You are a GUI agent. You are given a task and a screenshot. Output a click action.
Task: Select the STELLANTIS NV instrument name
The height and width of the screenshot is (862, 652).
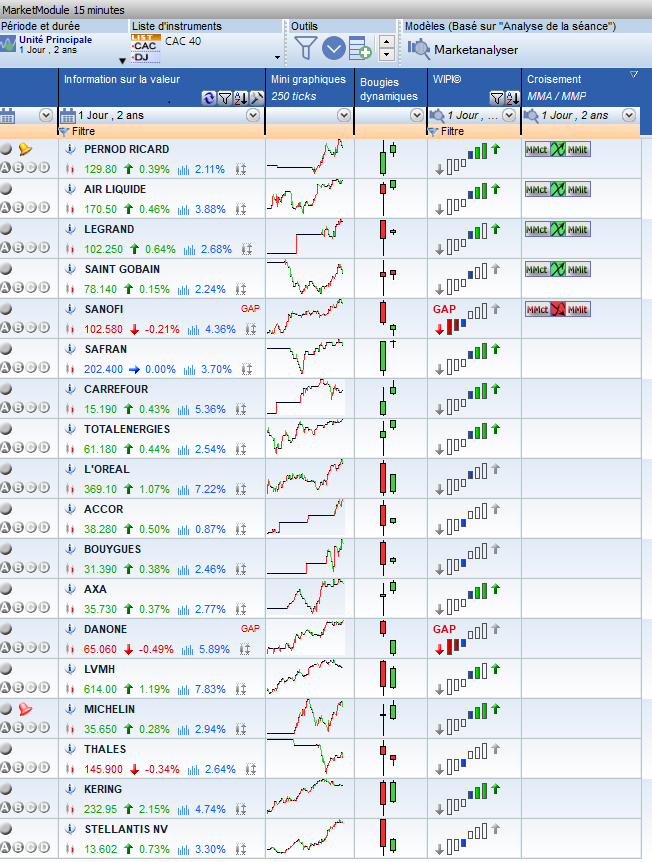point(126,829)
